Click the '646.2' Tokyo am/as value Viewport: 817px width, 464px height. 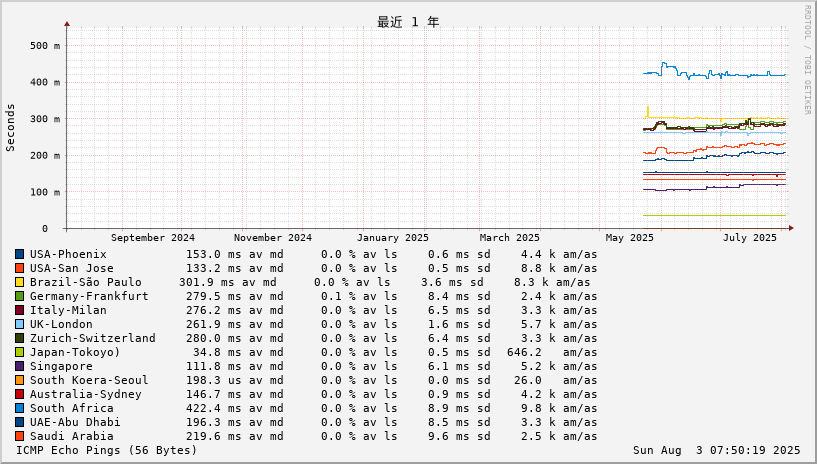pos(524,353)
